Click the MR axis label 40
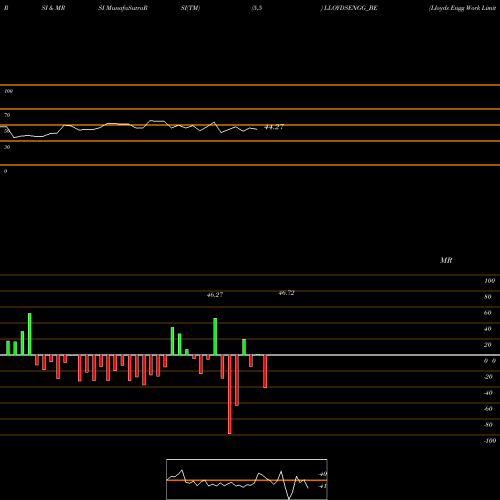 (488, 329)
